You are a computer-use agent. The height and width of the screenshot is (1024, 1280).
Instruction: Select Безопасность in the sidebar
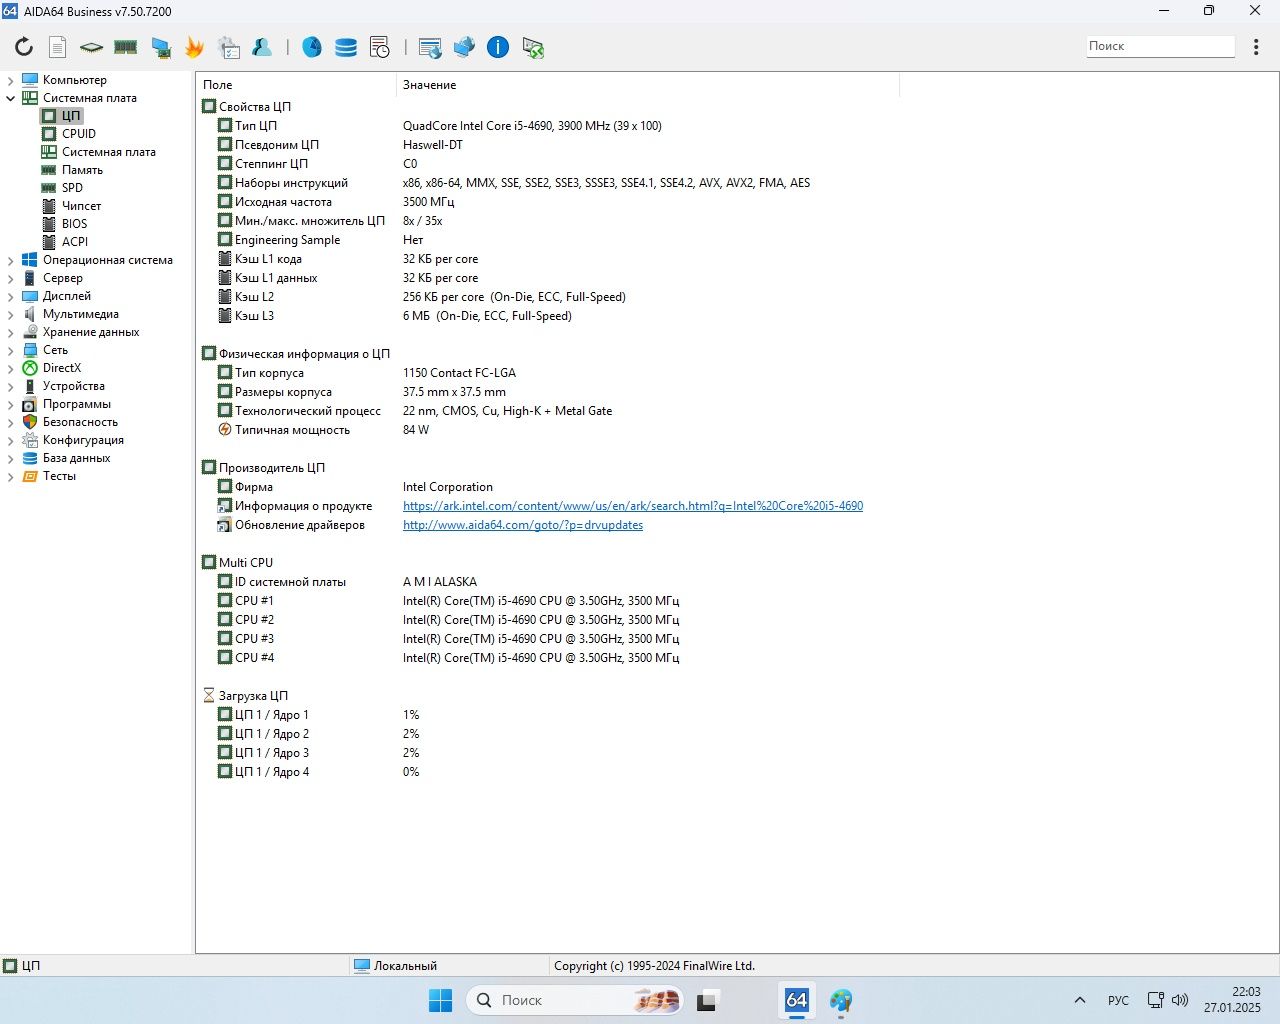pos(80,422)
